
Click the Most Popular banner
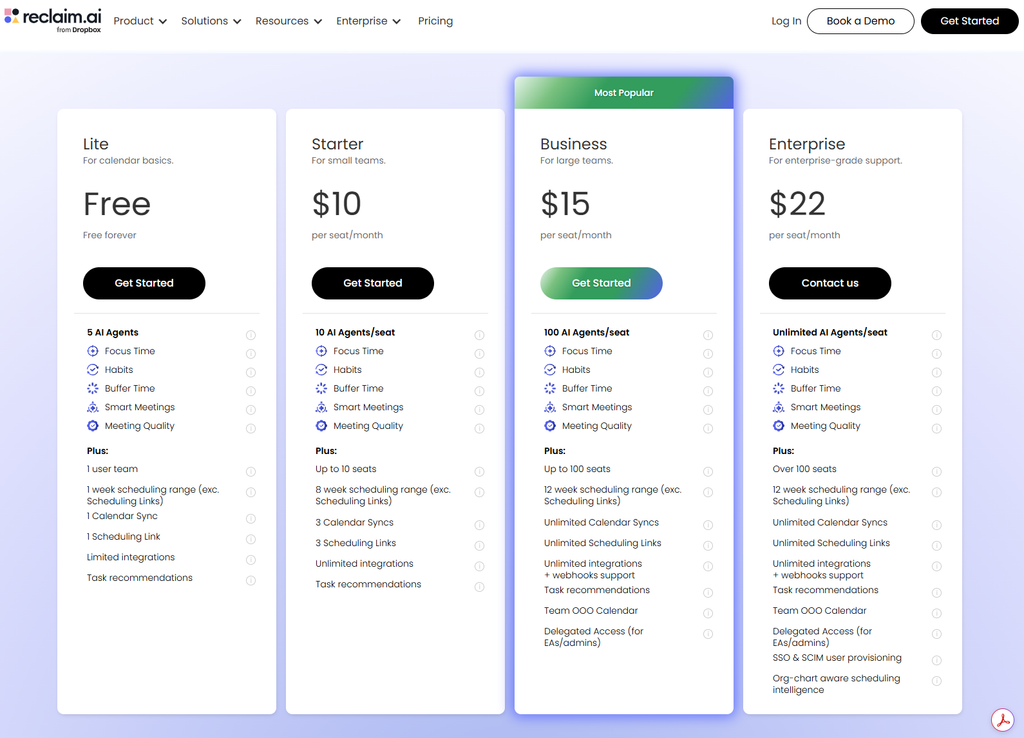(x=624, y=93)
